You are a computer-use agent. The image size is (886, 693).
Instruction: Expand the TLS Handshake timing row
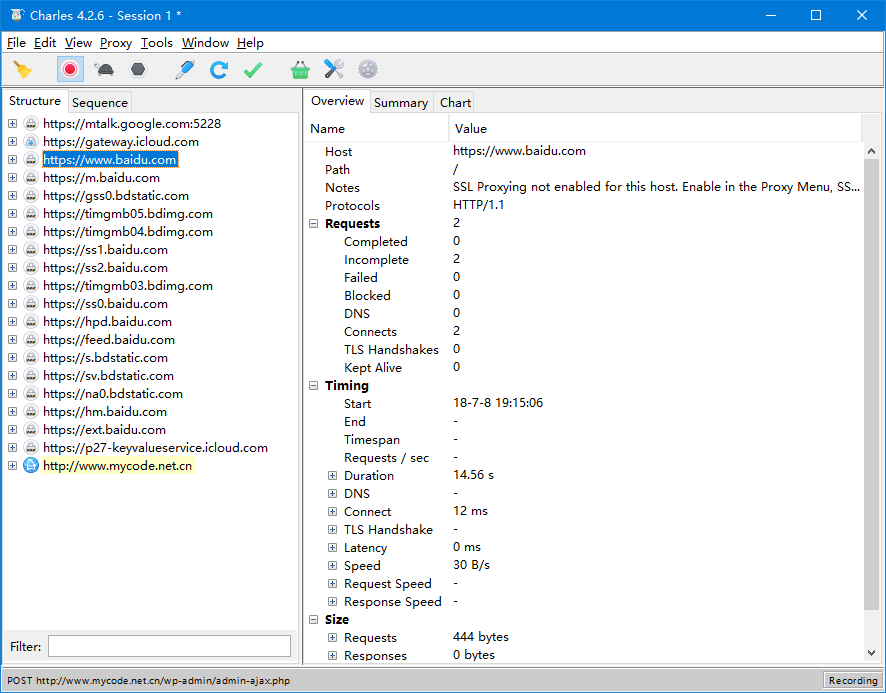(332, 530)
